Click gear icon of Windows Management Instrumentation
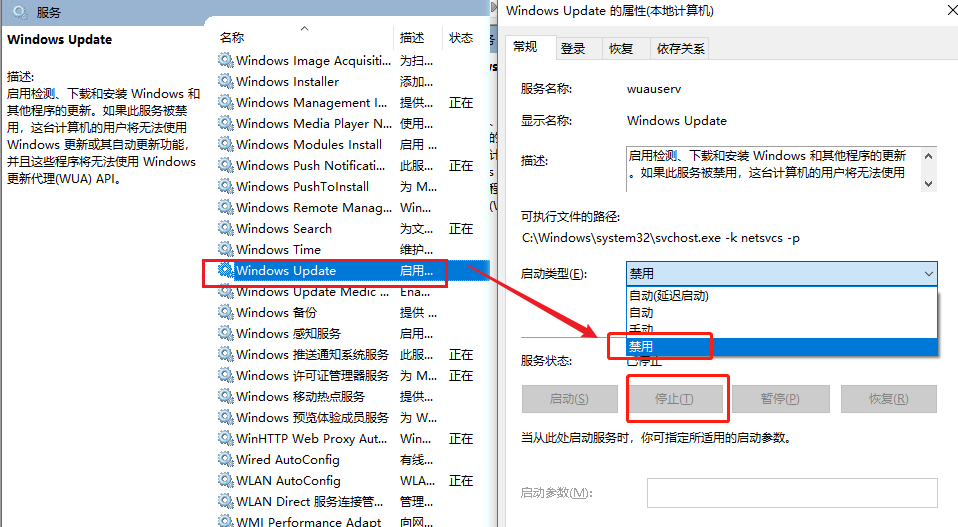The width and height of the screenshot is (958, 527). click(226, 102)
